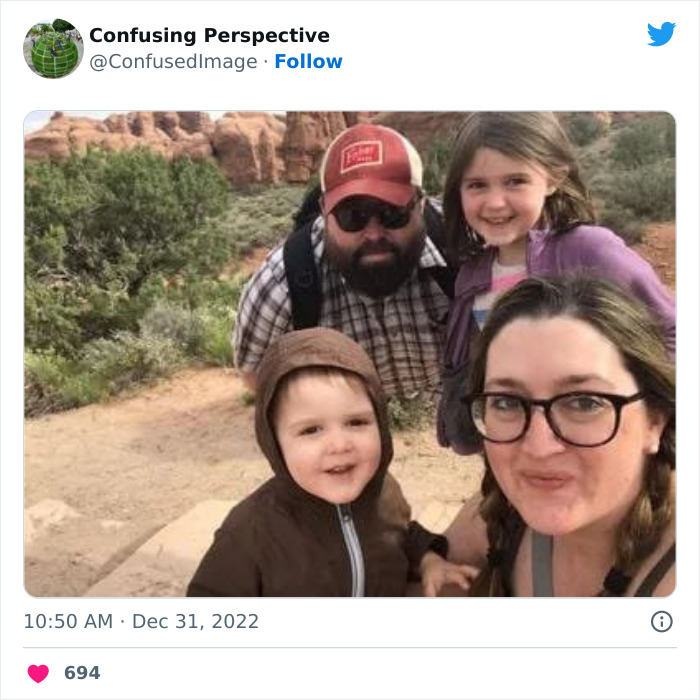
Task: Like the tweet with the heart icon
Action: pos(38,673)
